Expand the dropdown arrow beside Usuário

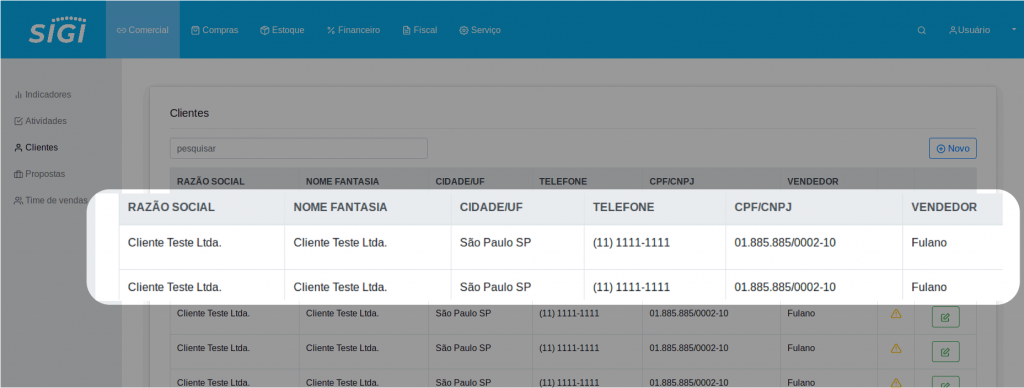(x=1014, y=29)
